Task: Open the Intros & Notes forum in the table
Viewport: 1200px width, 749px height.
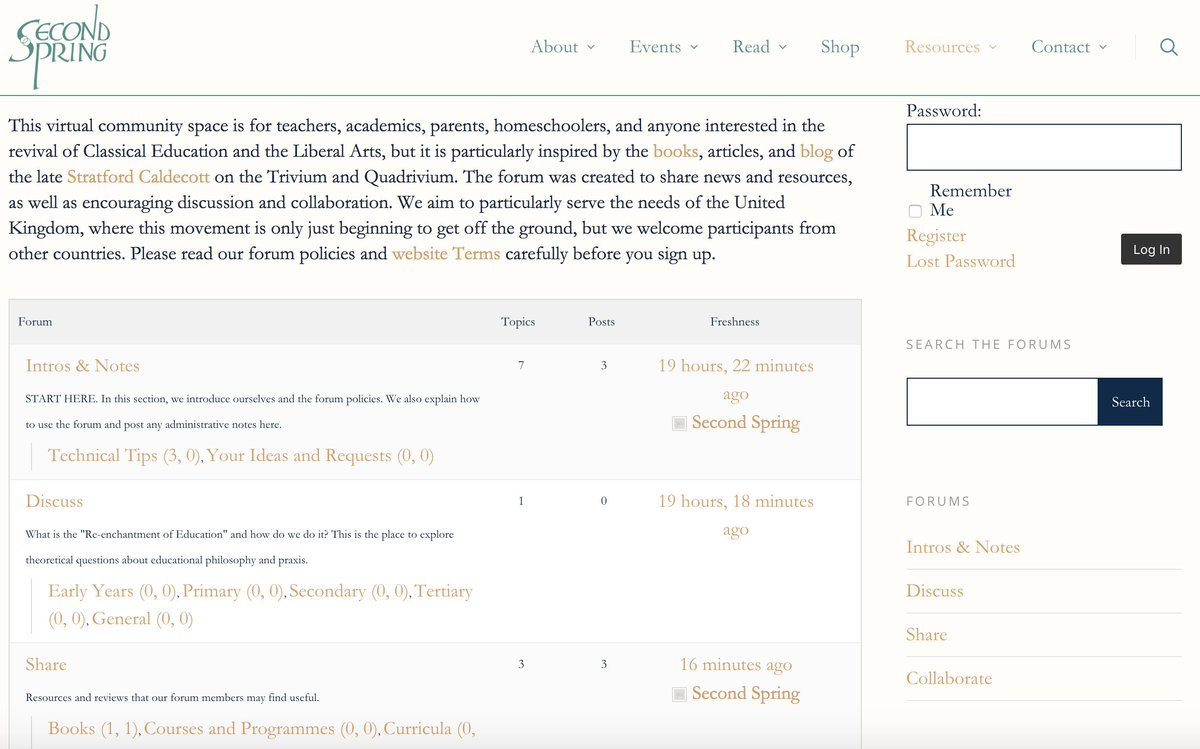Action: tap(83, 366)
